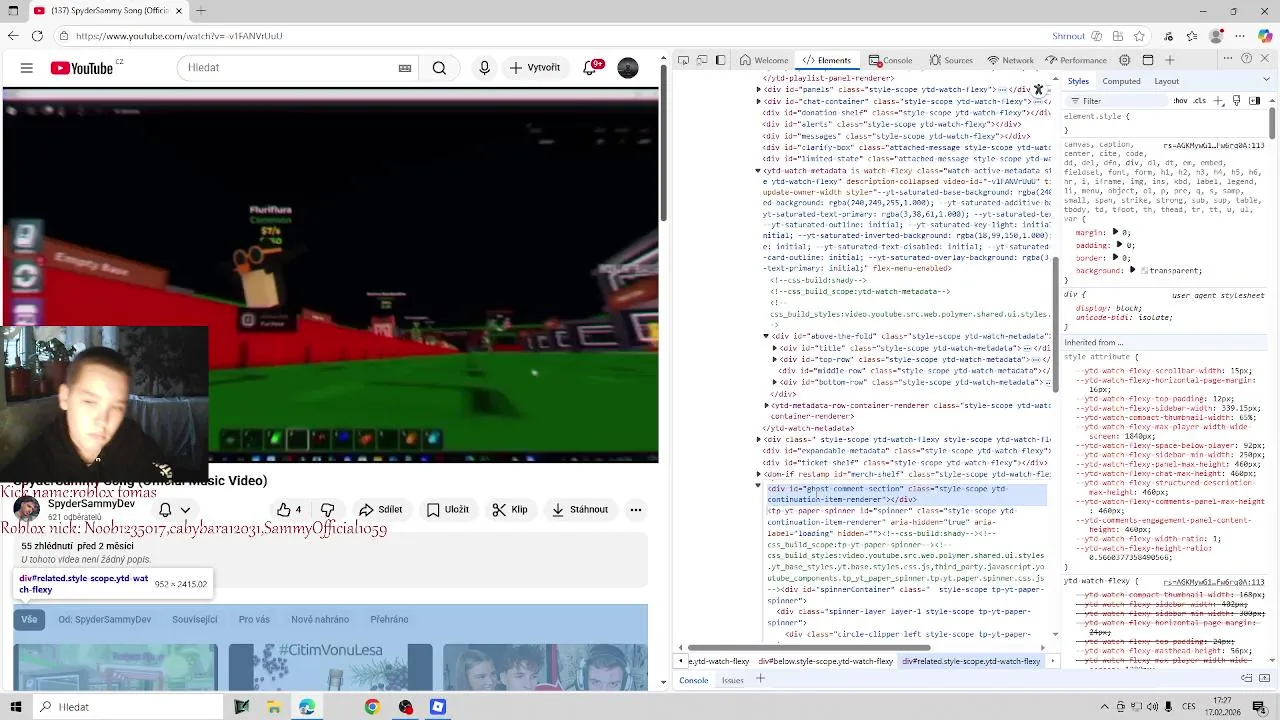The height and width of the screenshot is (720, 1280).
Task: Add another tool to DevTools tab bar
Action: pyautogui.click(x=1170, y=60)
